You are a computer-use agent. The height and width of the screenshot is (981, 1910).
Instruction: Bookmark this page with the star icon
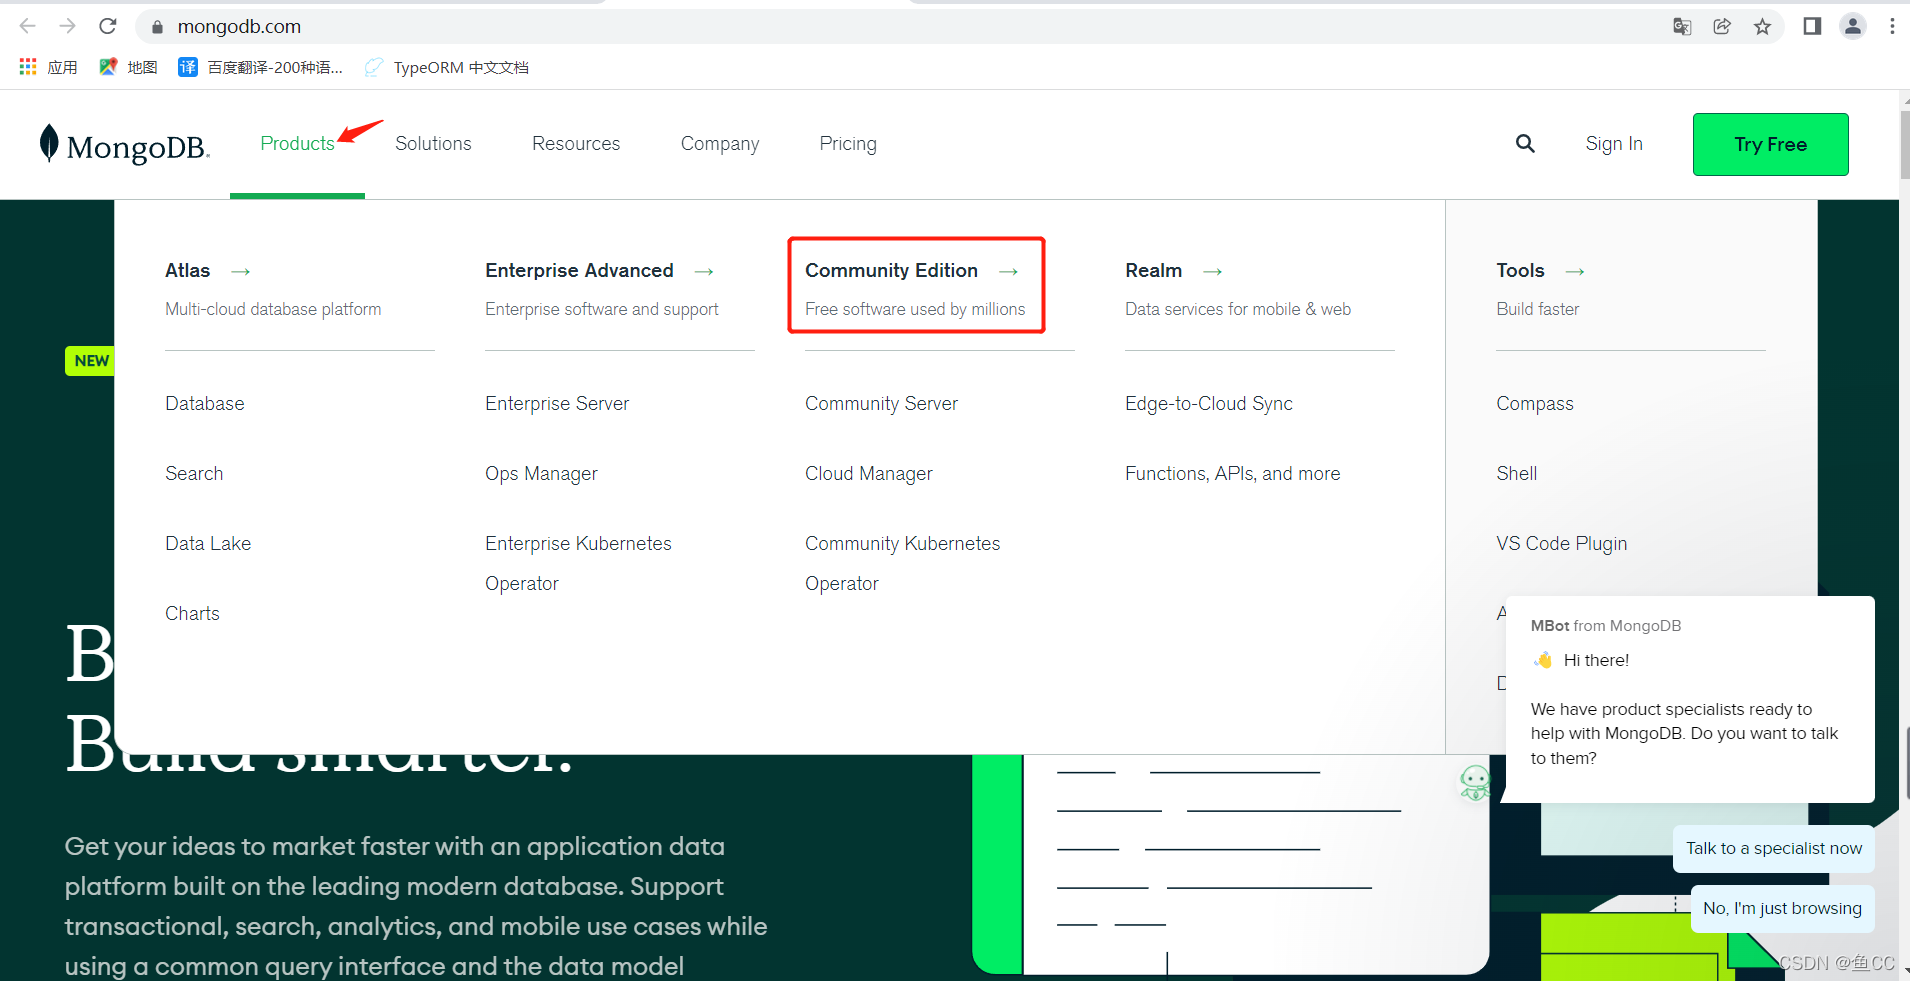pos(1762,26)
